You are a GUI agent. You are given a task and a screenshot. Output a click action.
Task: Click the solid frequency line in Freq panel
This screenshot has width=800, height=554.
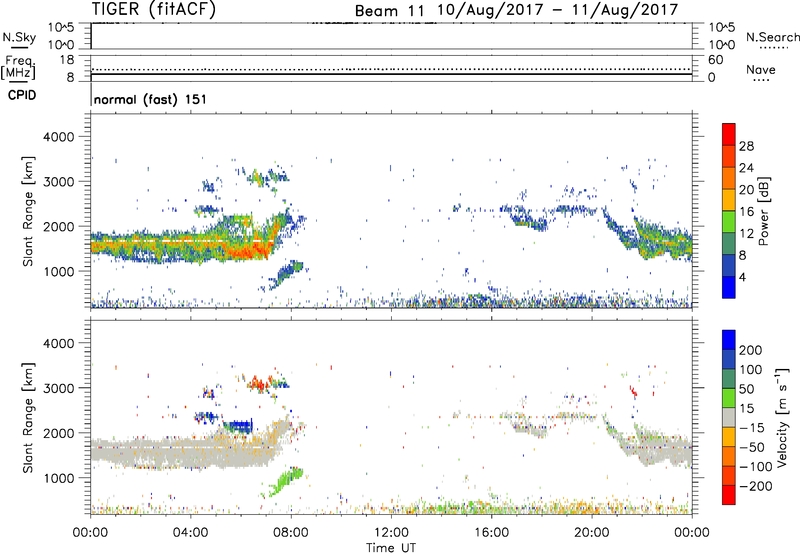coord(391,74)
